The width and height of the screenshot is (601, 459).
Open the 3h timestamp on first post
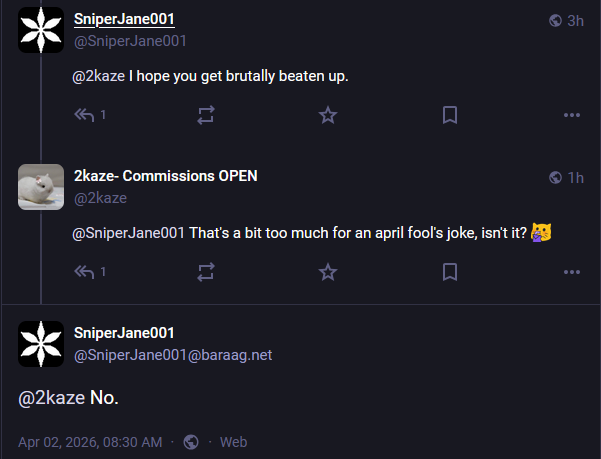tap(575, 21)
